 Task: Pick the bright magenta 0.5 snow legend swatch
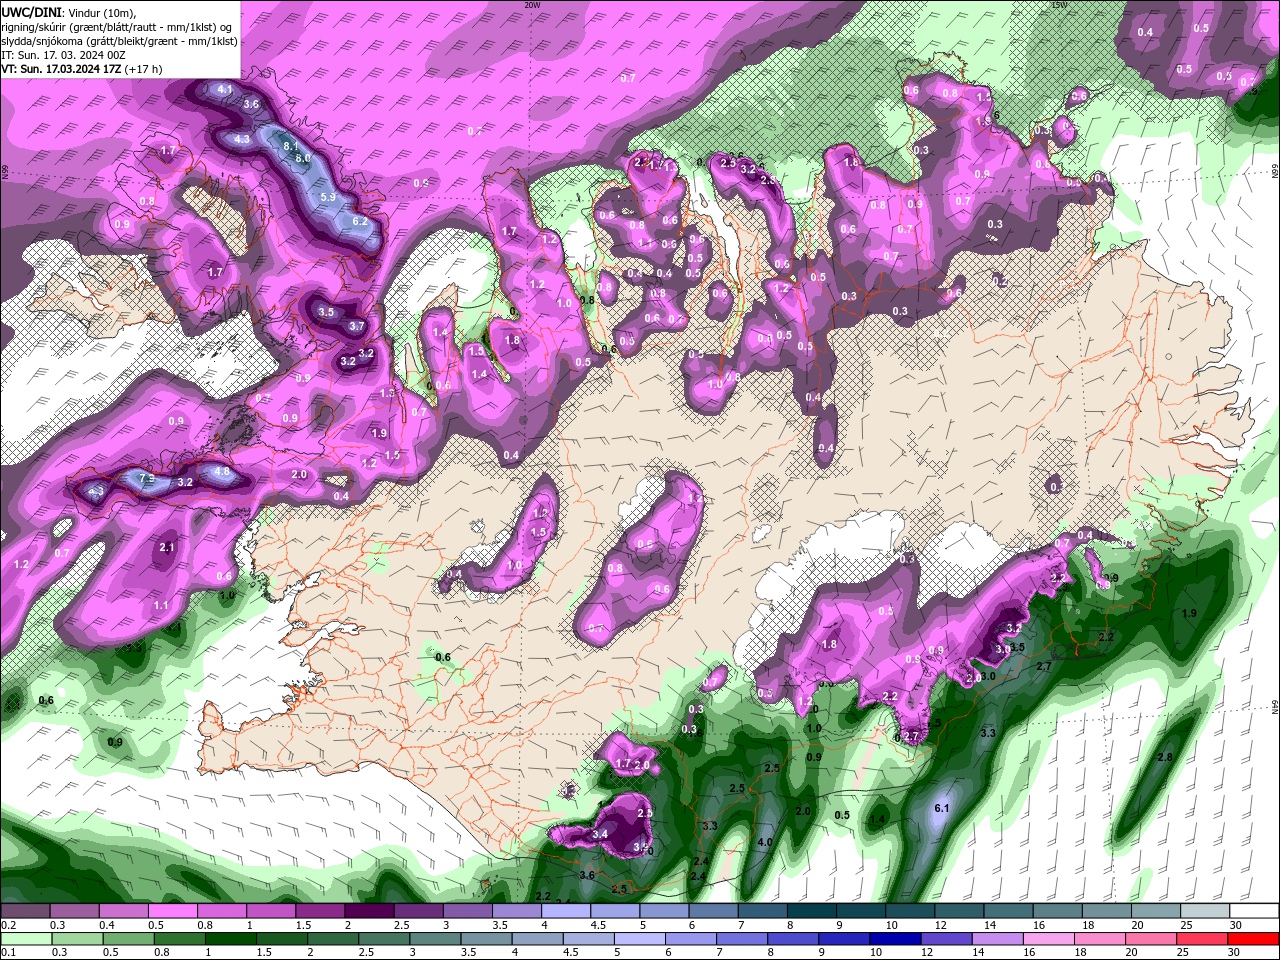pyautogui.click(x=173, y=911)
